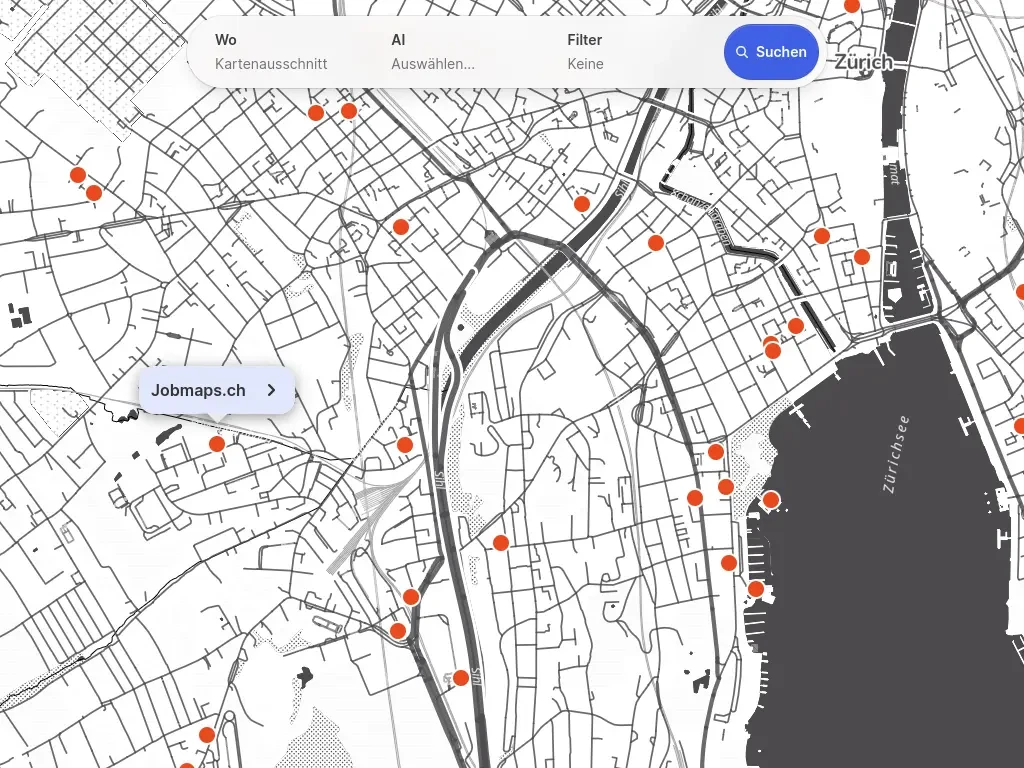Expand the Jobmaps.ch popup chevron arrow
The image size is (1024, 768).
[271, 390]
